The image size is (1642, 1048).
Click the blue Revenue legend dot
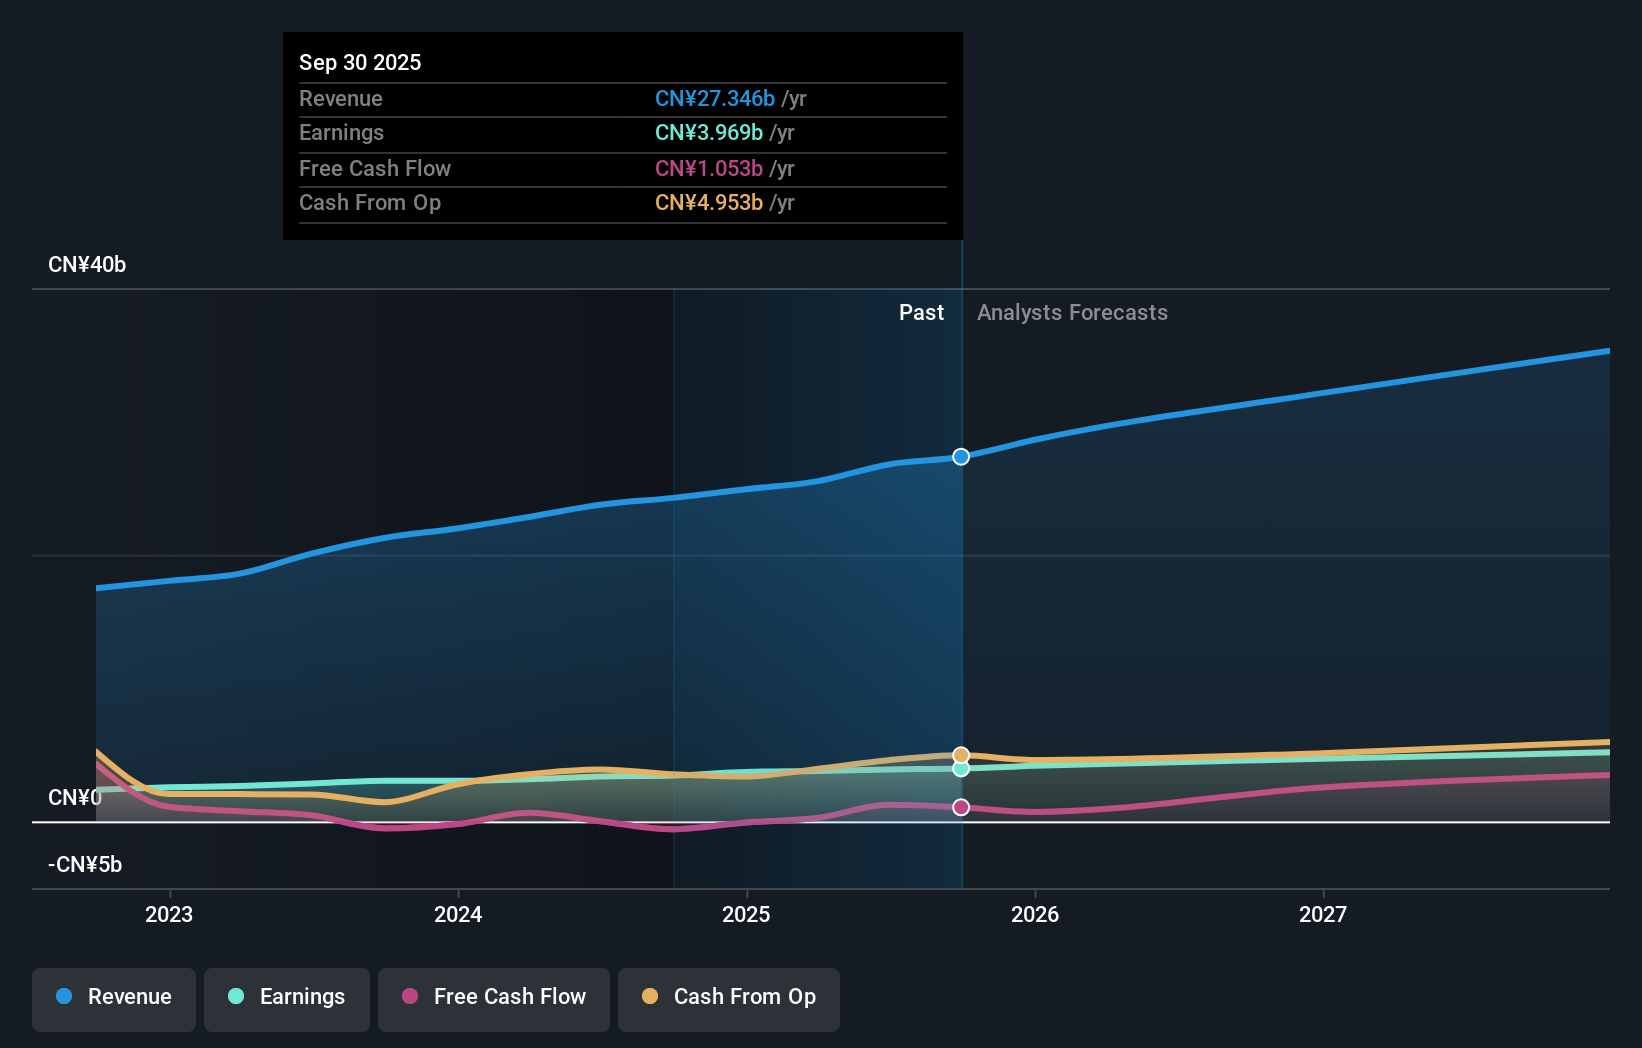pos(62,998)
